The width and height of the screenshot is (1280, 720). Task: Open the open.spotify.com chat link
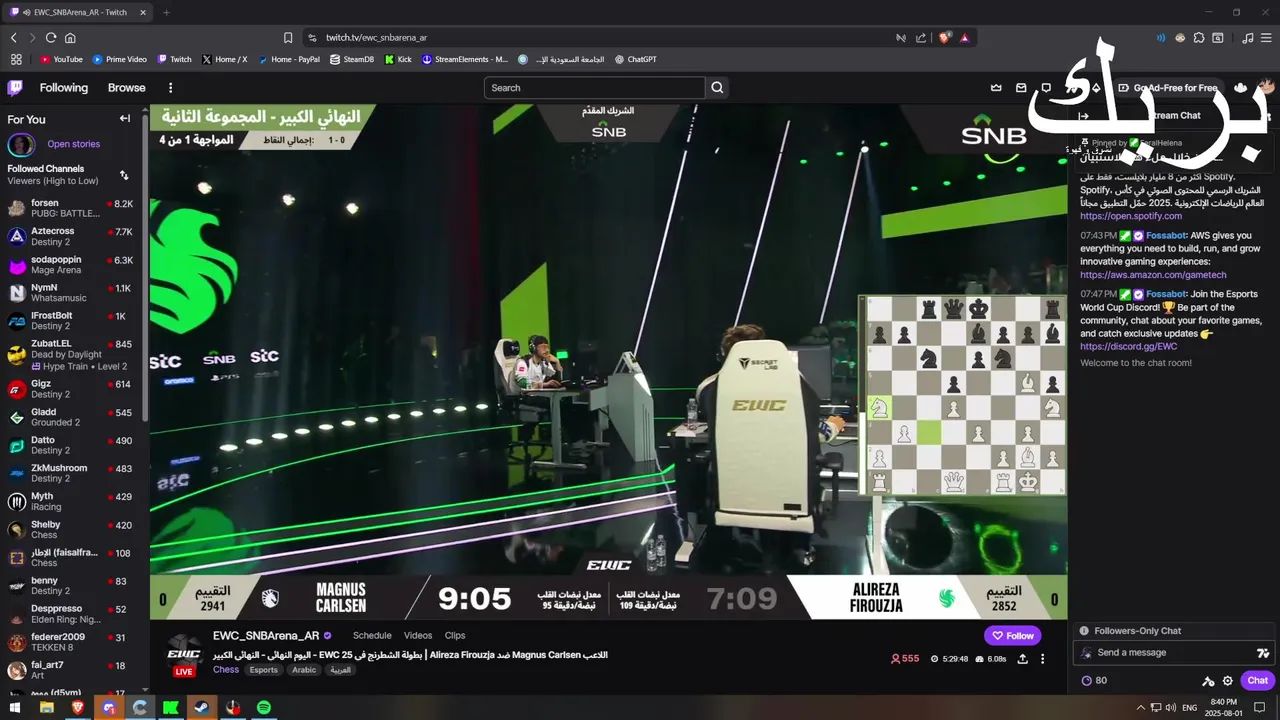tap(1131, 216)
